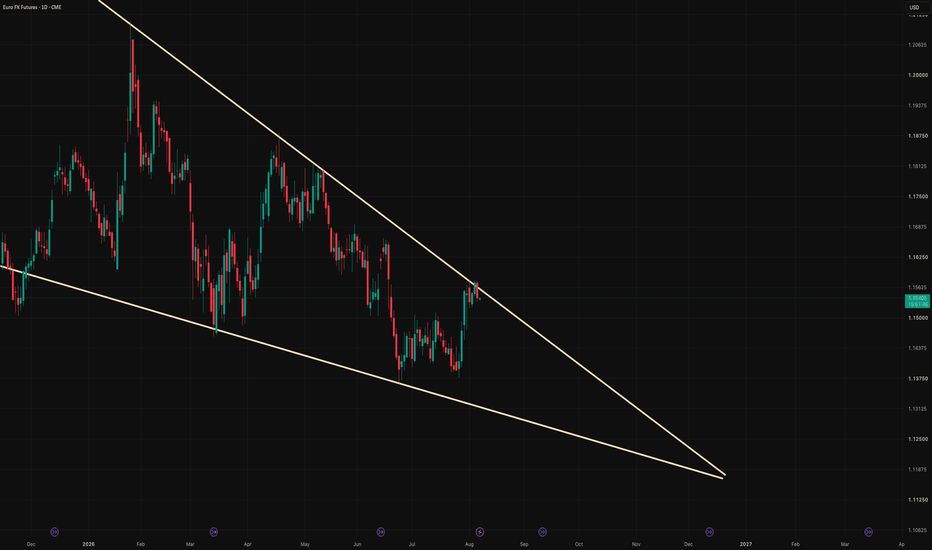
Task: Click the green current price label
Action: click(x=918, y=301)
